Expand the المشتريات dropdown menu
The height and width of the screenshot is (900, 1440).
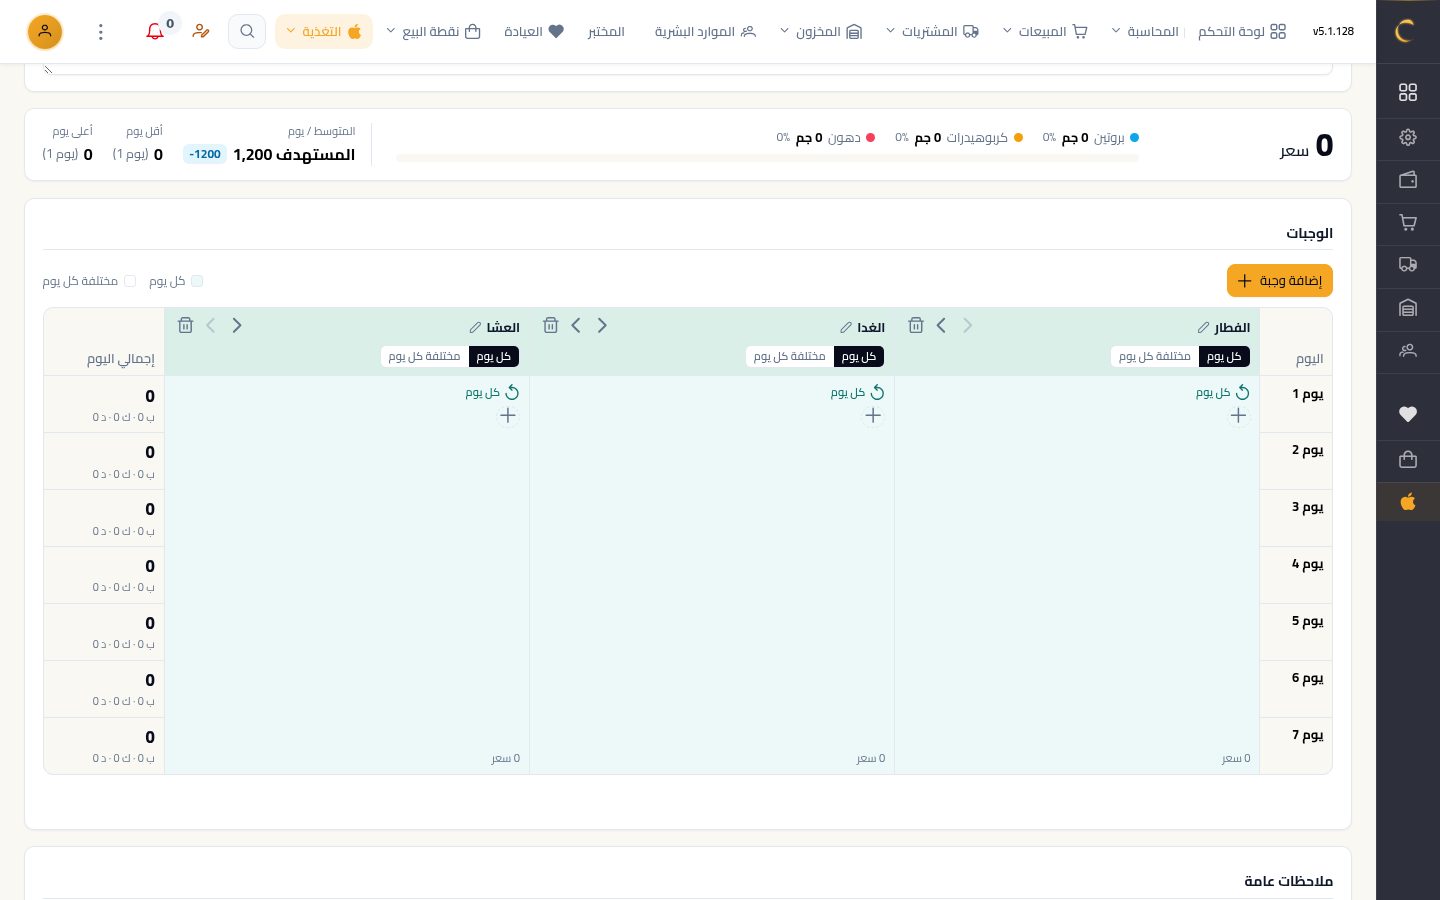932,31
